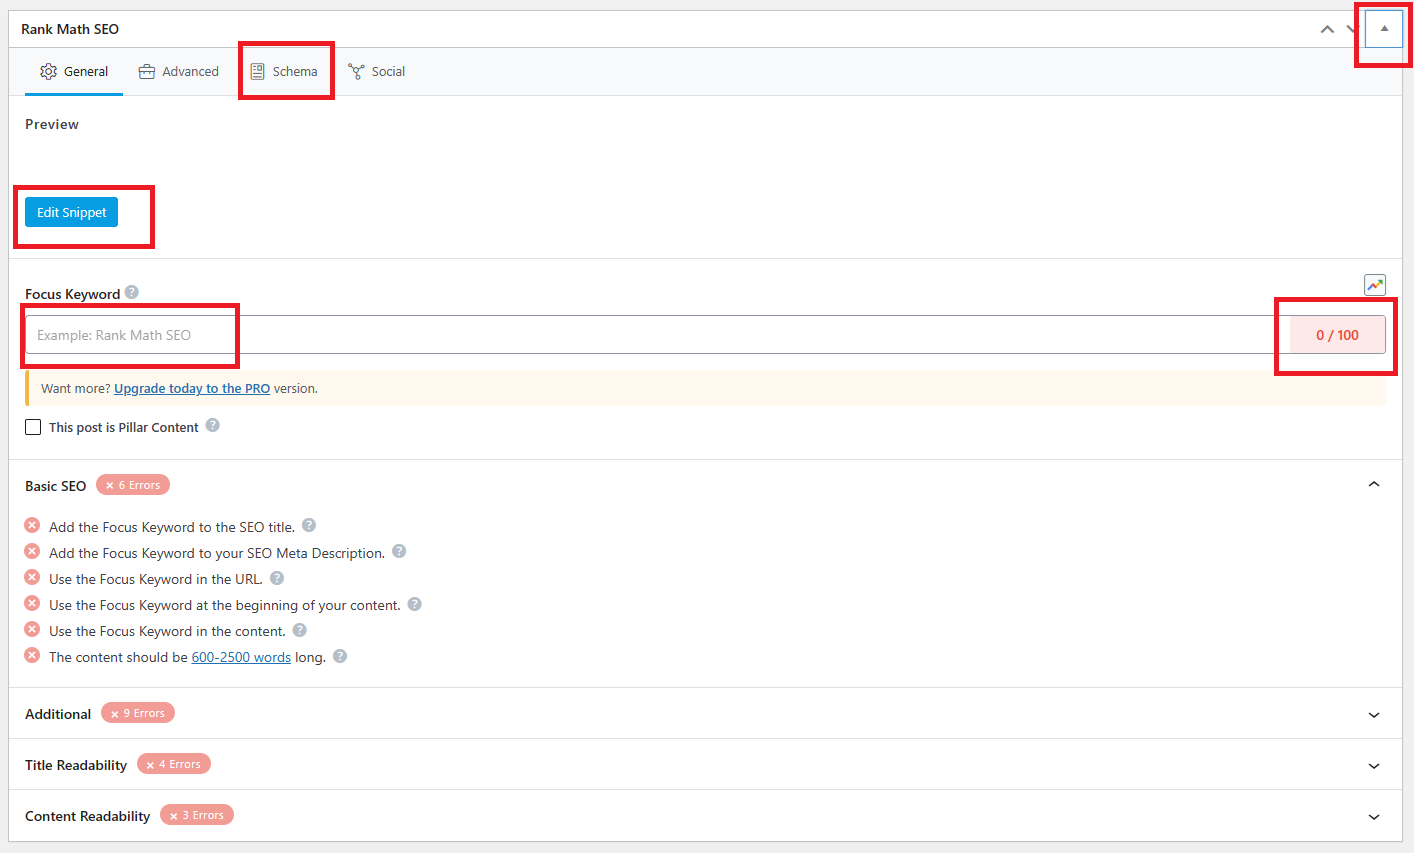Image resolution: width=1414 pixels, height=853 pixels.
Task: Collapse the Basic SEO section
Action: pos(1373,483)
